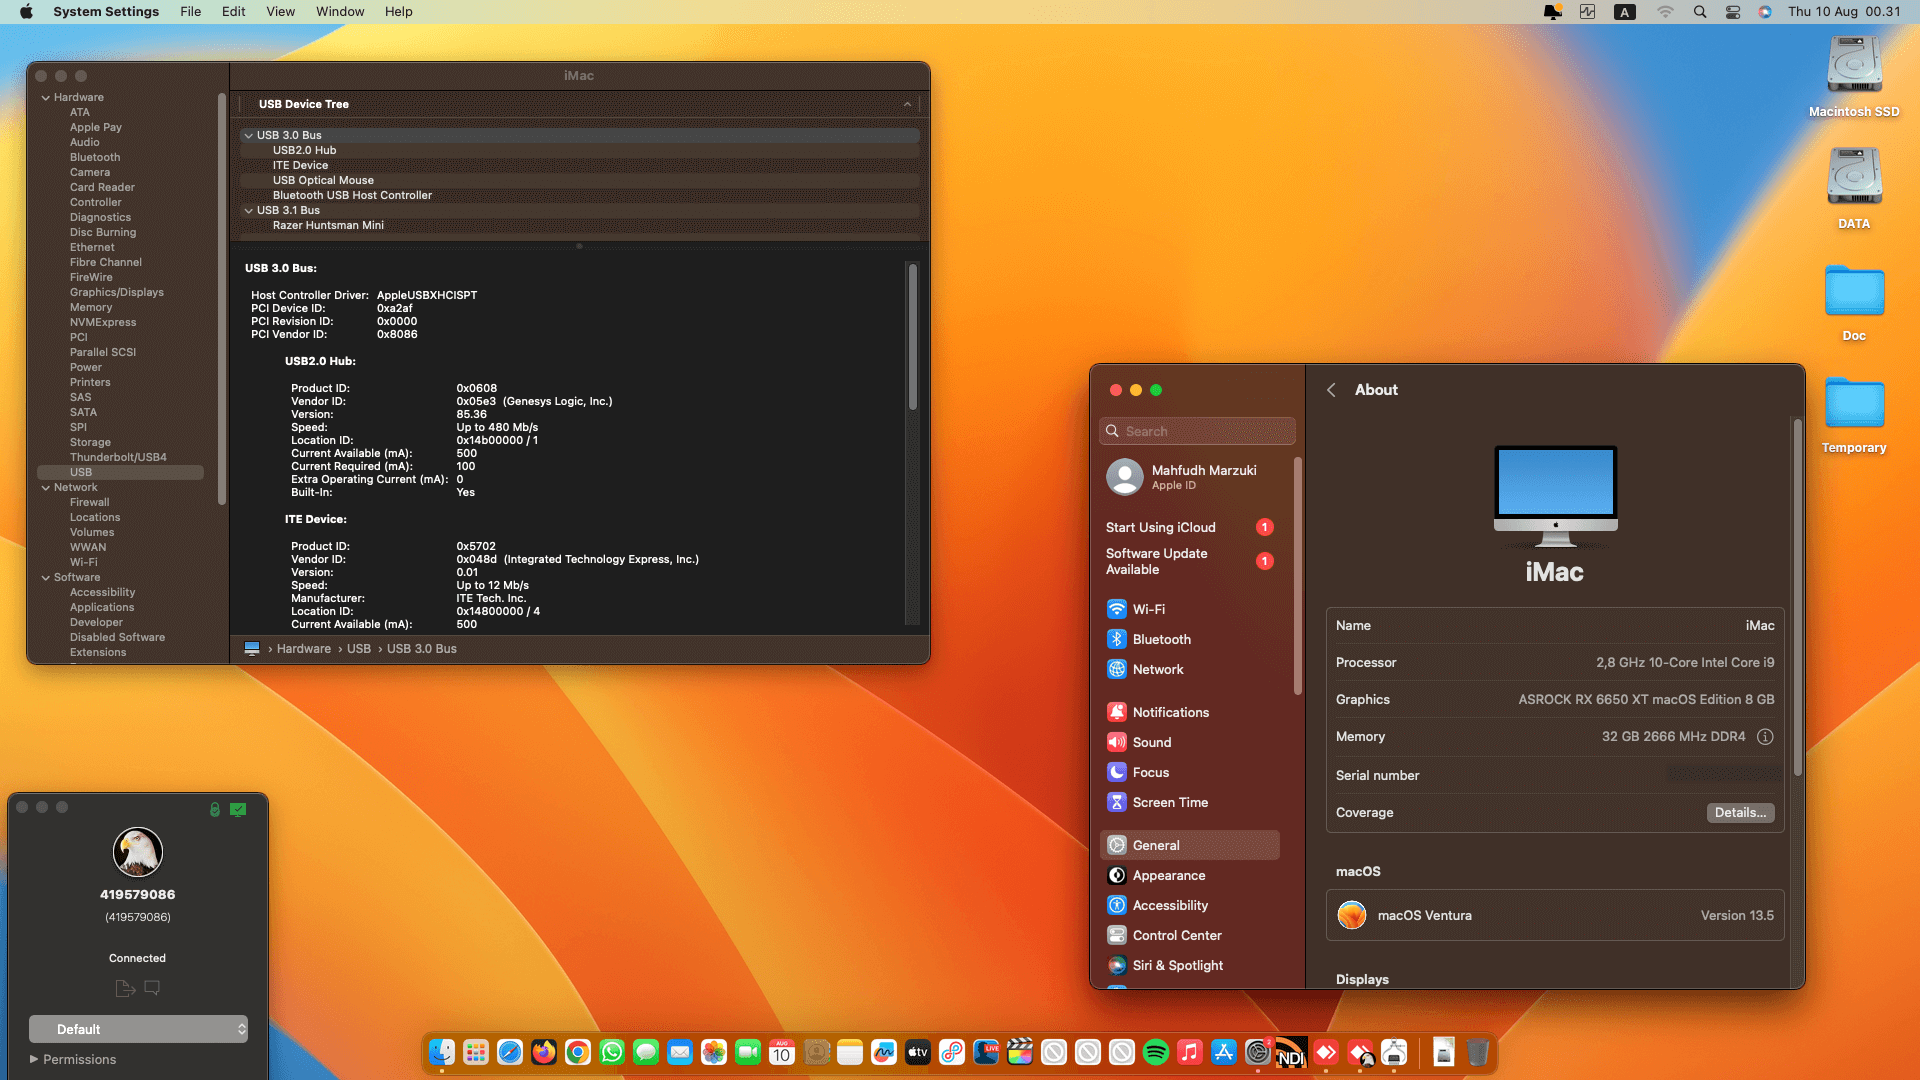
Task: Collapse the Hardware section in the sidebar
Action: pyautogui.click(x=46, y=97)
